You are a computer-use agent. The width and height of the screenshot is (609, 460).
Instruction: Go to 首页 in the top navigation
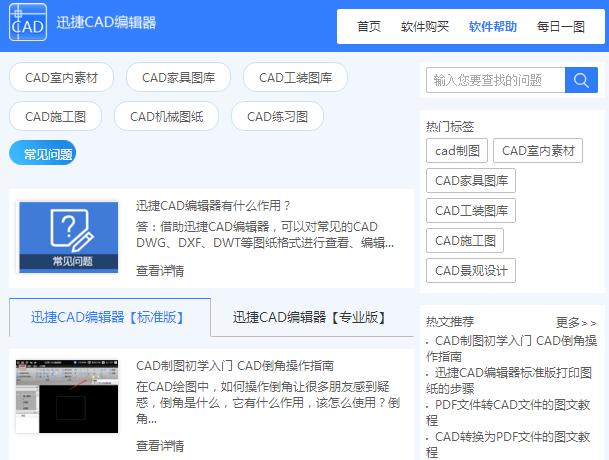(369, 27)
